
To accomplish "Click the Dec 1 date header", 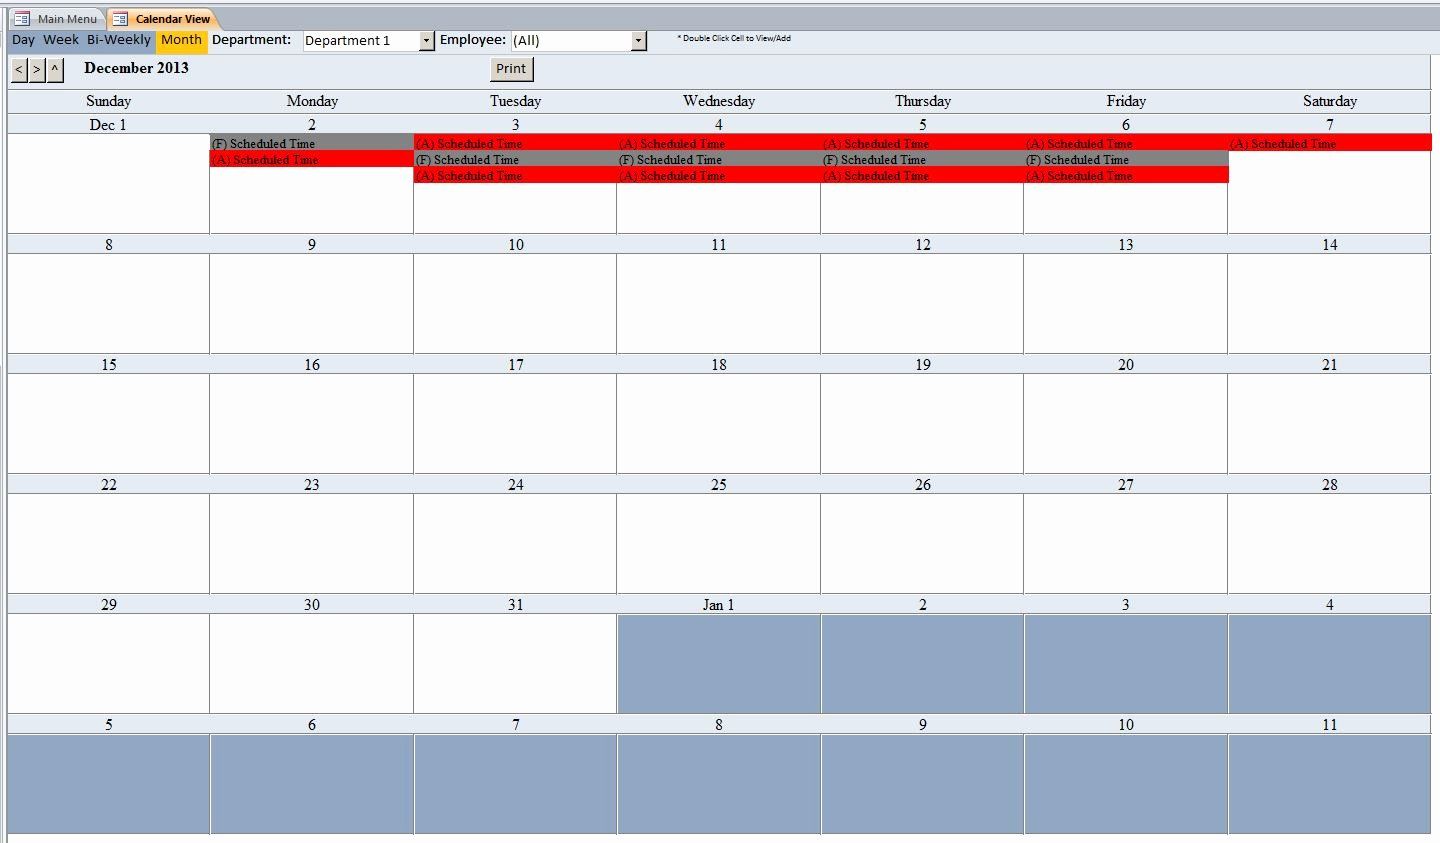I will (108, 124).
